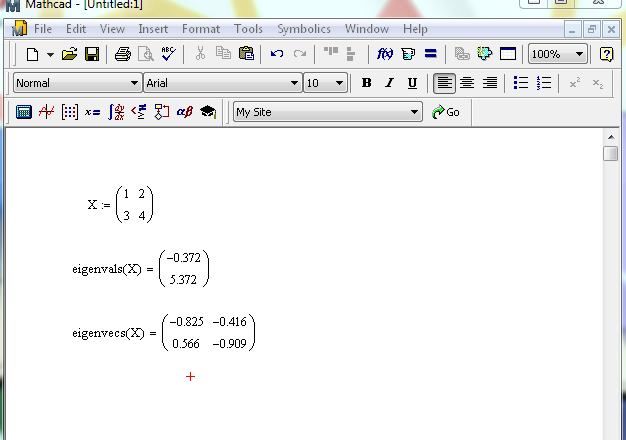Screen dimensions: 626x440
Task: Open the Symbolics menu
Action: pyautogui.click(x=304, y=29)
